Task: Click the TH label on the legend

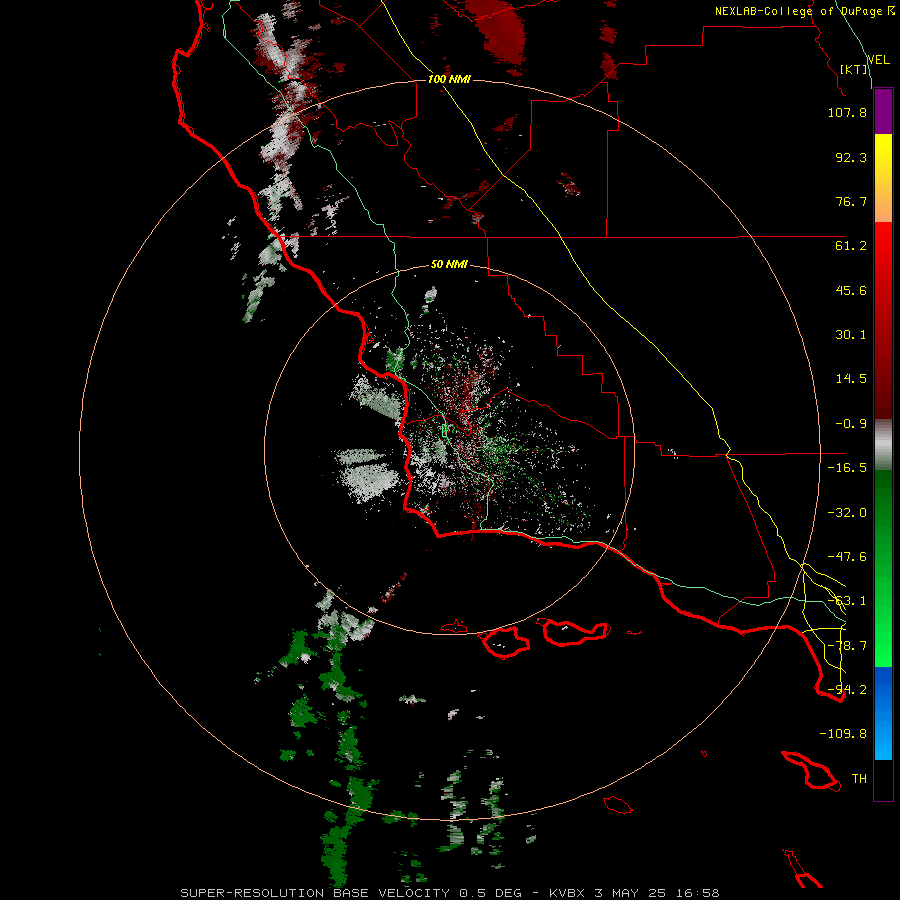Action: tap(859, 779)
